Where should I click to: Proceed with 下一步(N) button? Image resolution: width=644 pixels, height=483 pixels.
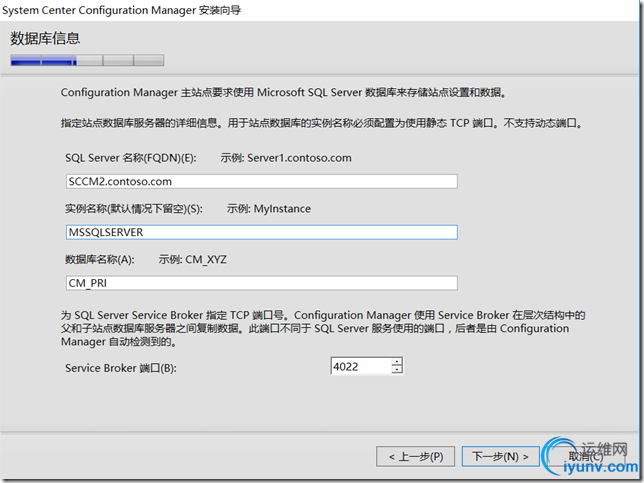[x=500, y=456]
